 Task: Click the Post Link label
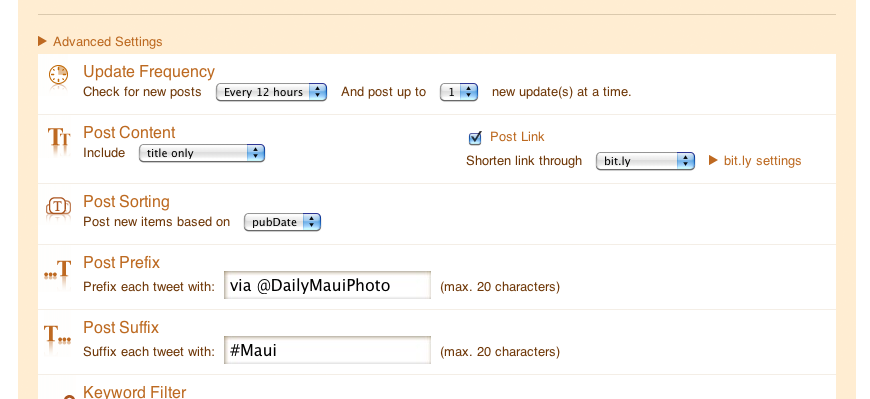[x=517, y=137]
